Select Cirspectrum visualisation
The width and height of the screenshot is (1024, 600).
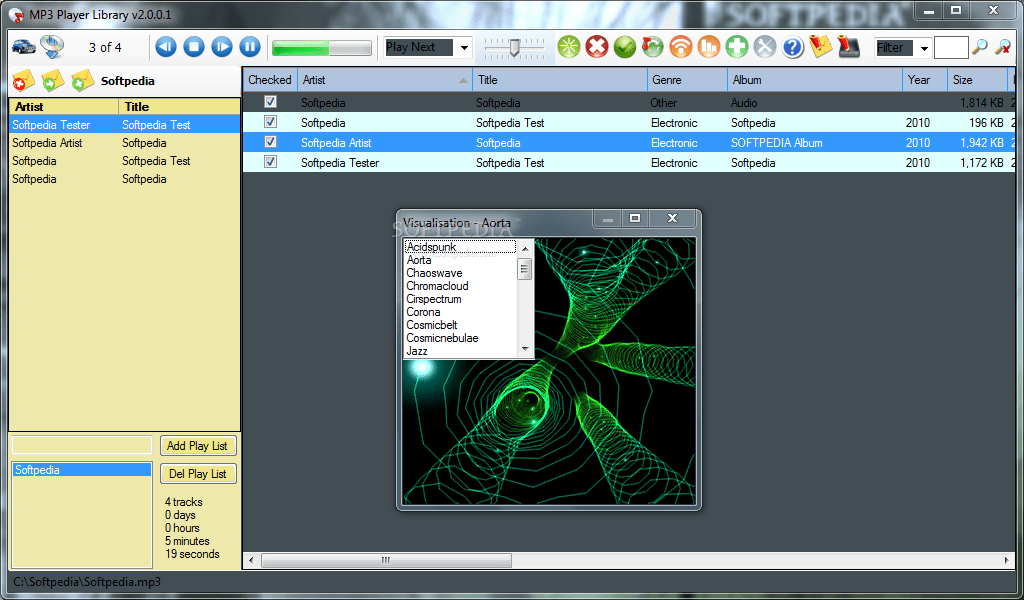click(x=460, y=299)
